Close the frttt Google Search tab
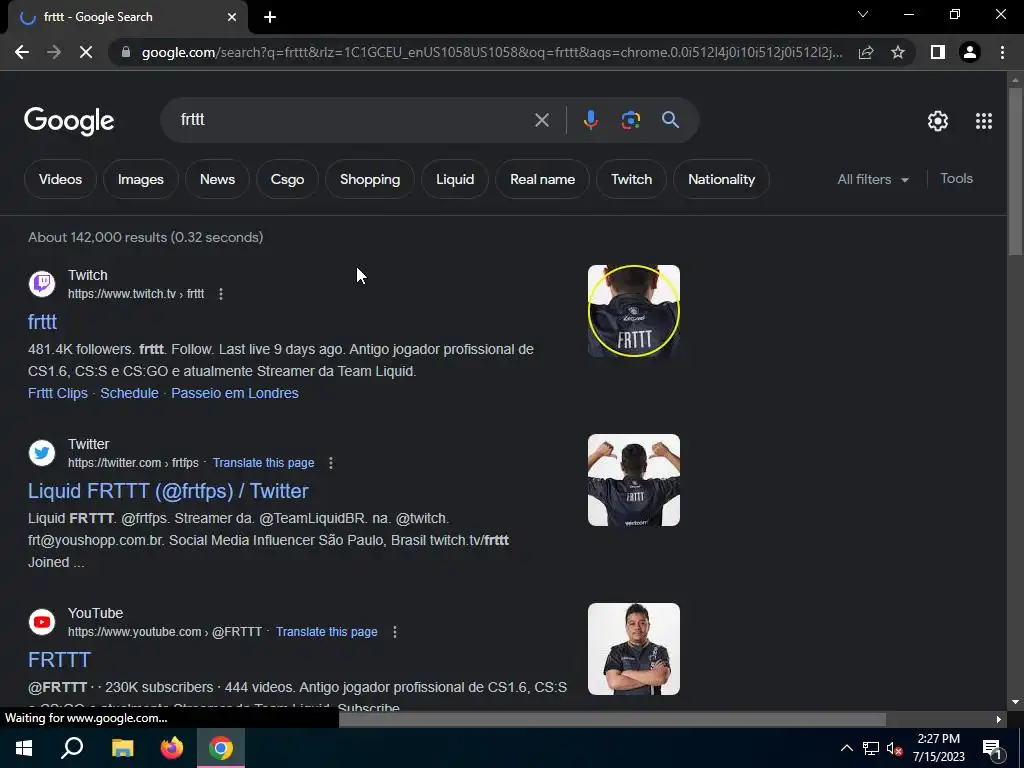1024x768 pixels. point(232,17)
